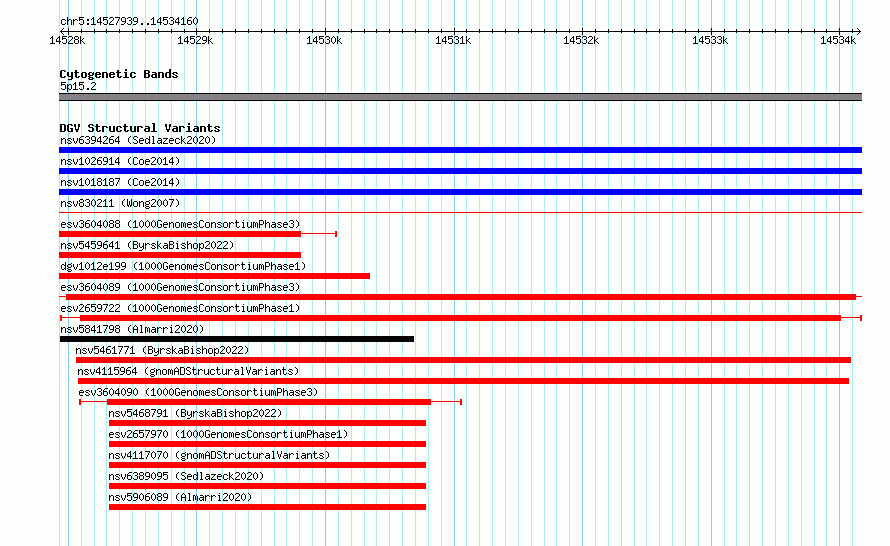Open the nsv1026914 (Coe2014) label
The image size is (890, 546).
tap(120, 161)
